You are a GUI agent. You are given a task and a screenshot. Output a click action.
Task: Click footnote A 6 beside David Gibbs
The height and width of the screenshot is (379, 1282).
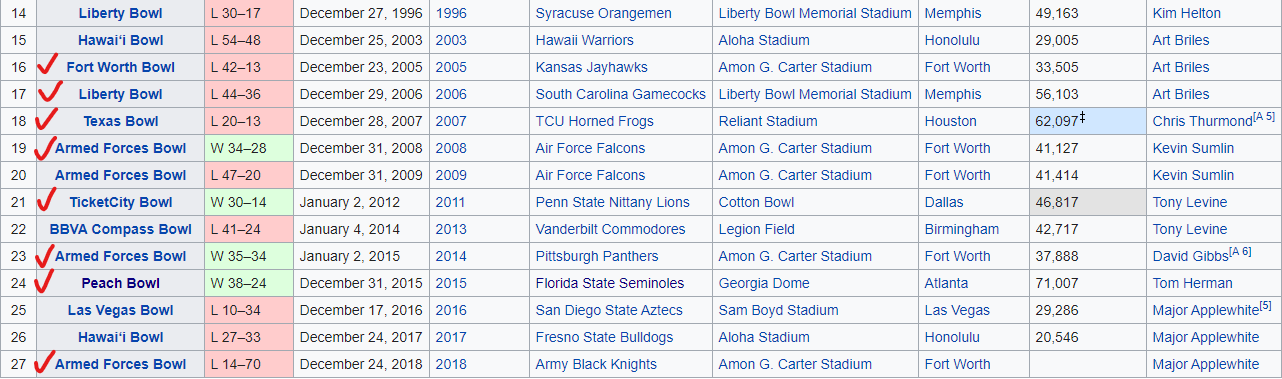(x=1239, y=252)
